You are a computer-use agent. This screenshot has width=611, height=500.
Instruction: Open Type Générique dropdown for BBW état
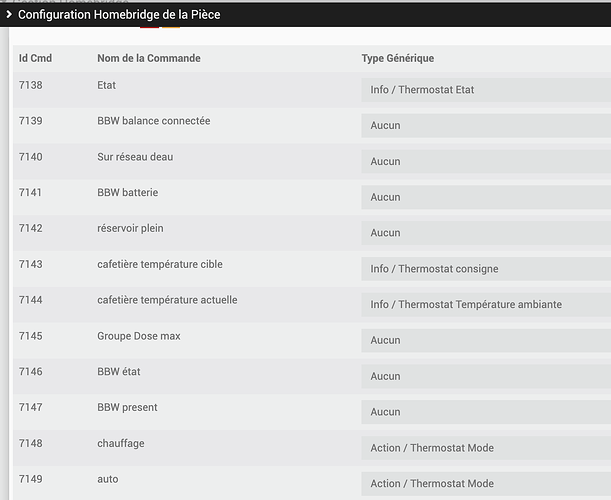pyautogui.click(x=485, y=377)
